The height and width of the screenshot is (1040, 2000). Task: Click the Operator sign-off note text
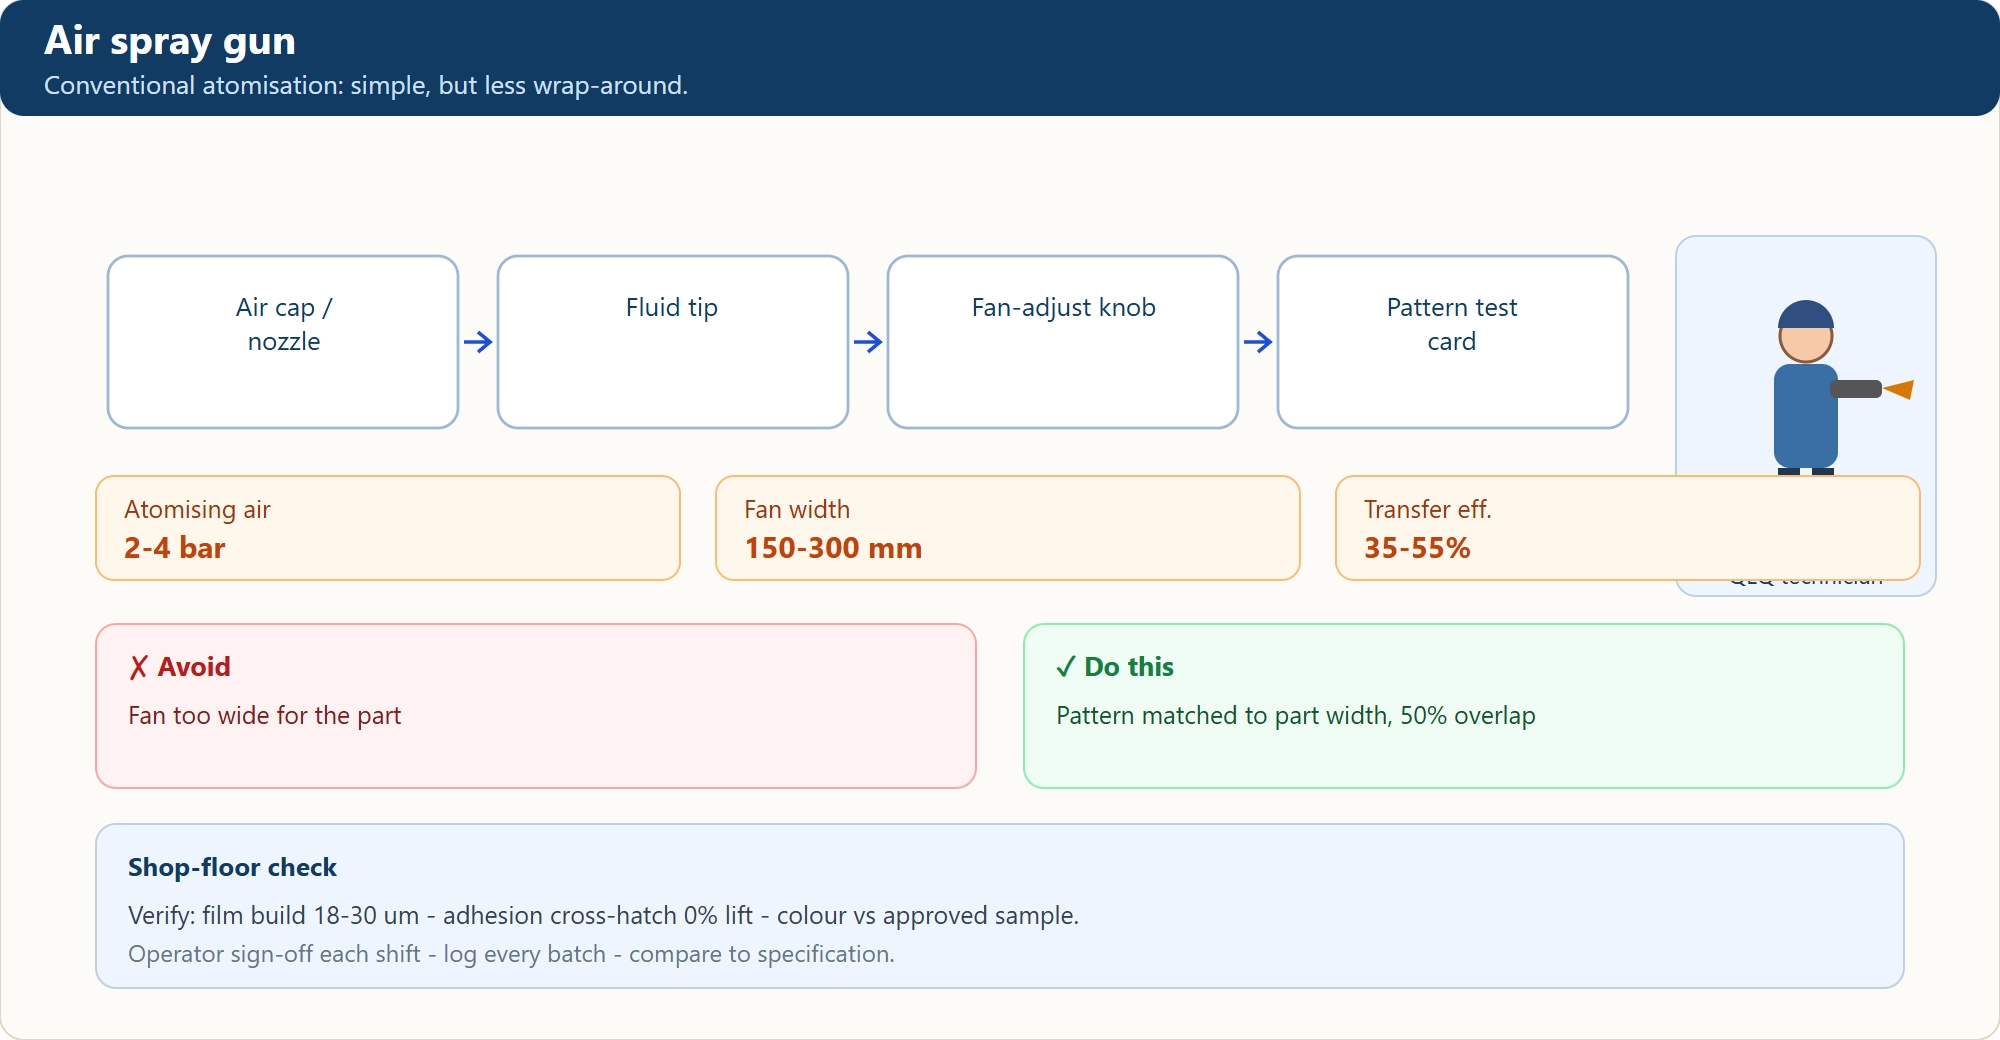point(511,954)
